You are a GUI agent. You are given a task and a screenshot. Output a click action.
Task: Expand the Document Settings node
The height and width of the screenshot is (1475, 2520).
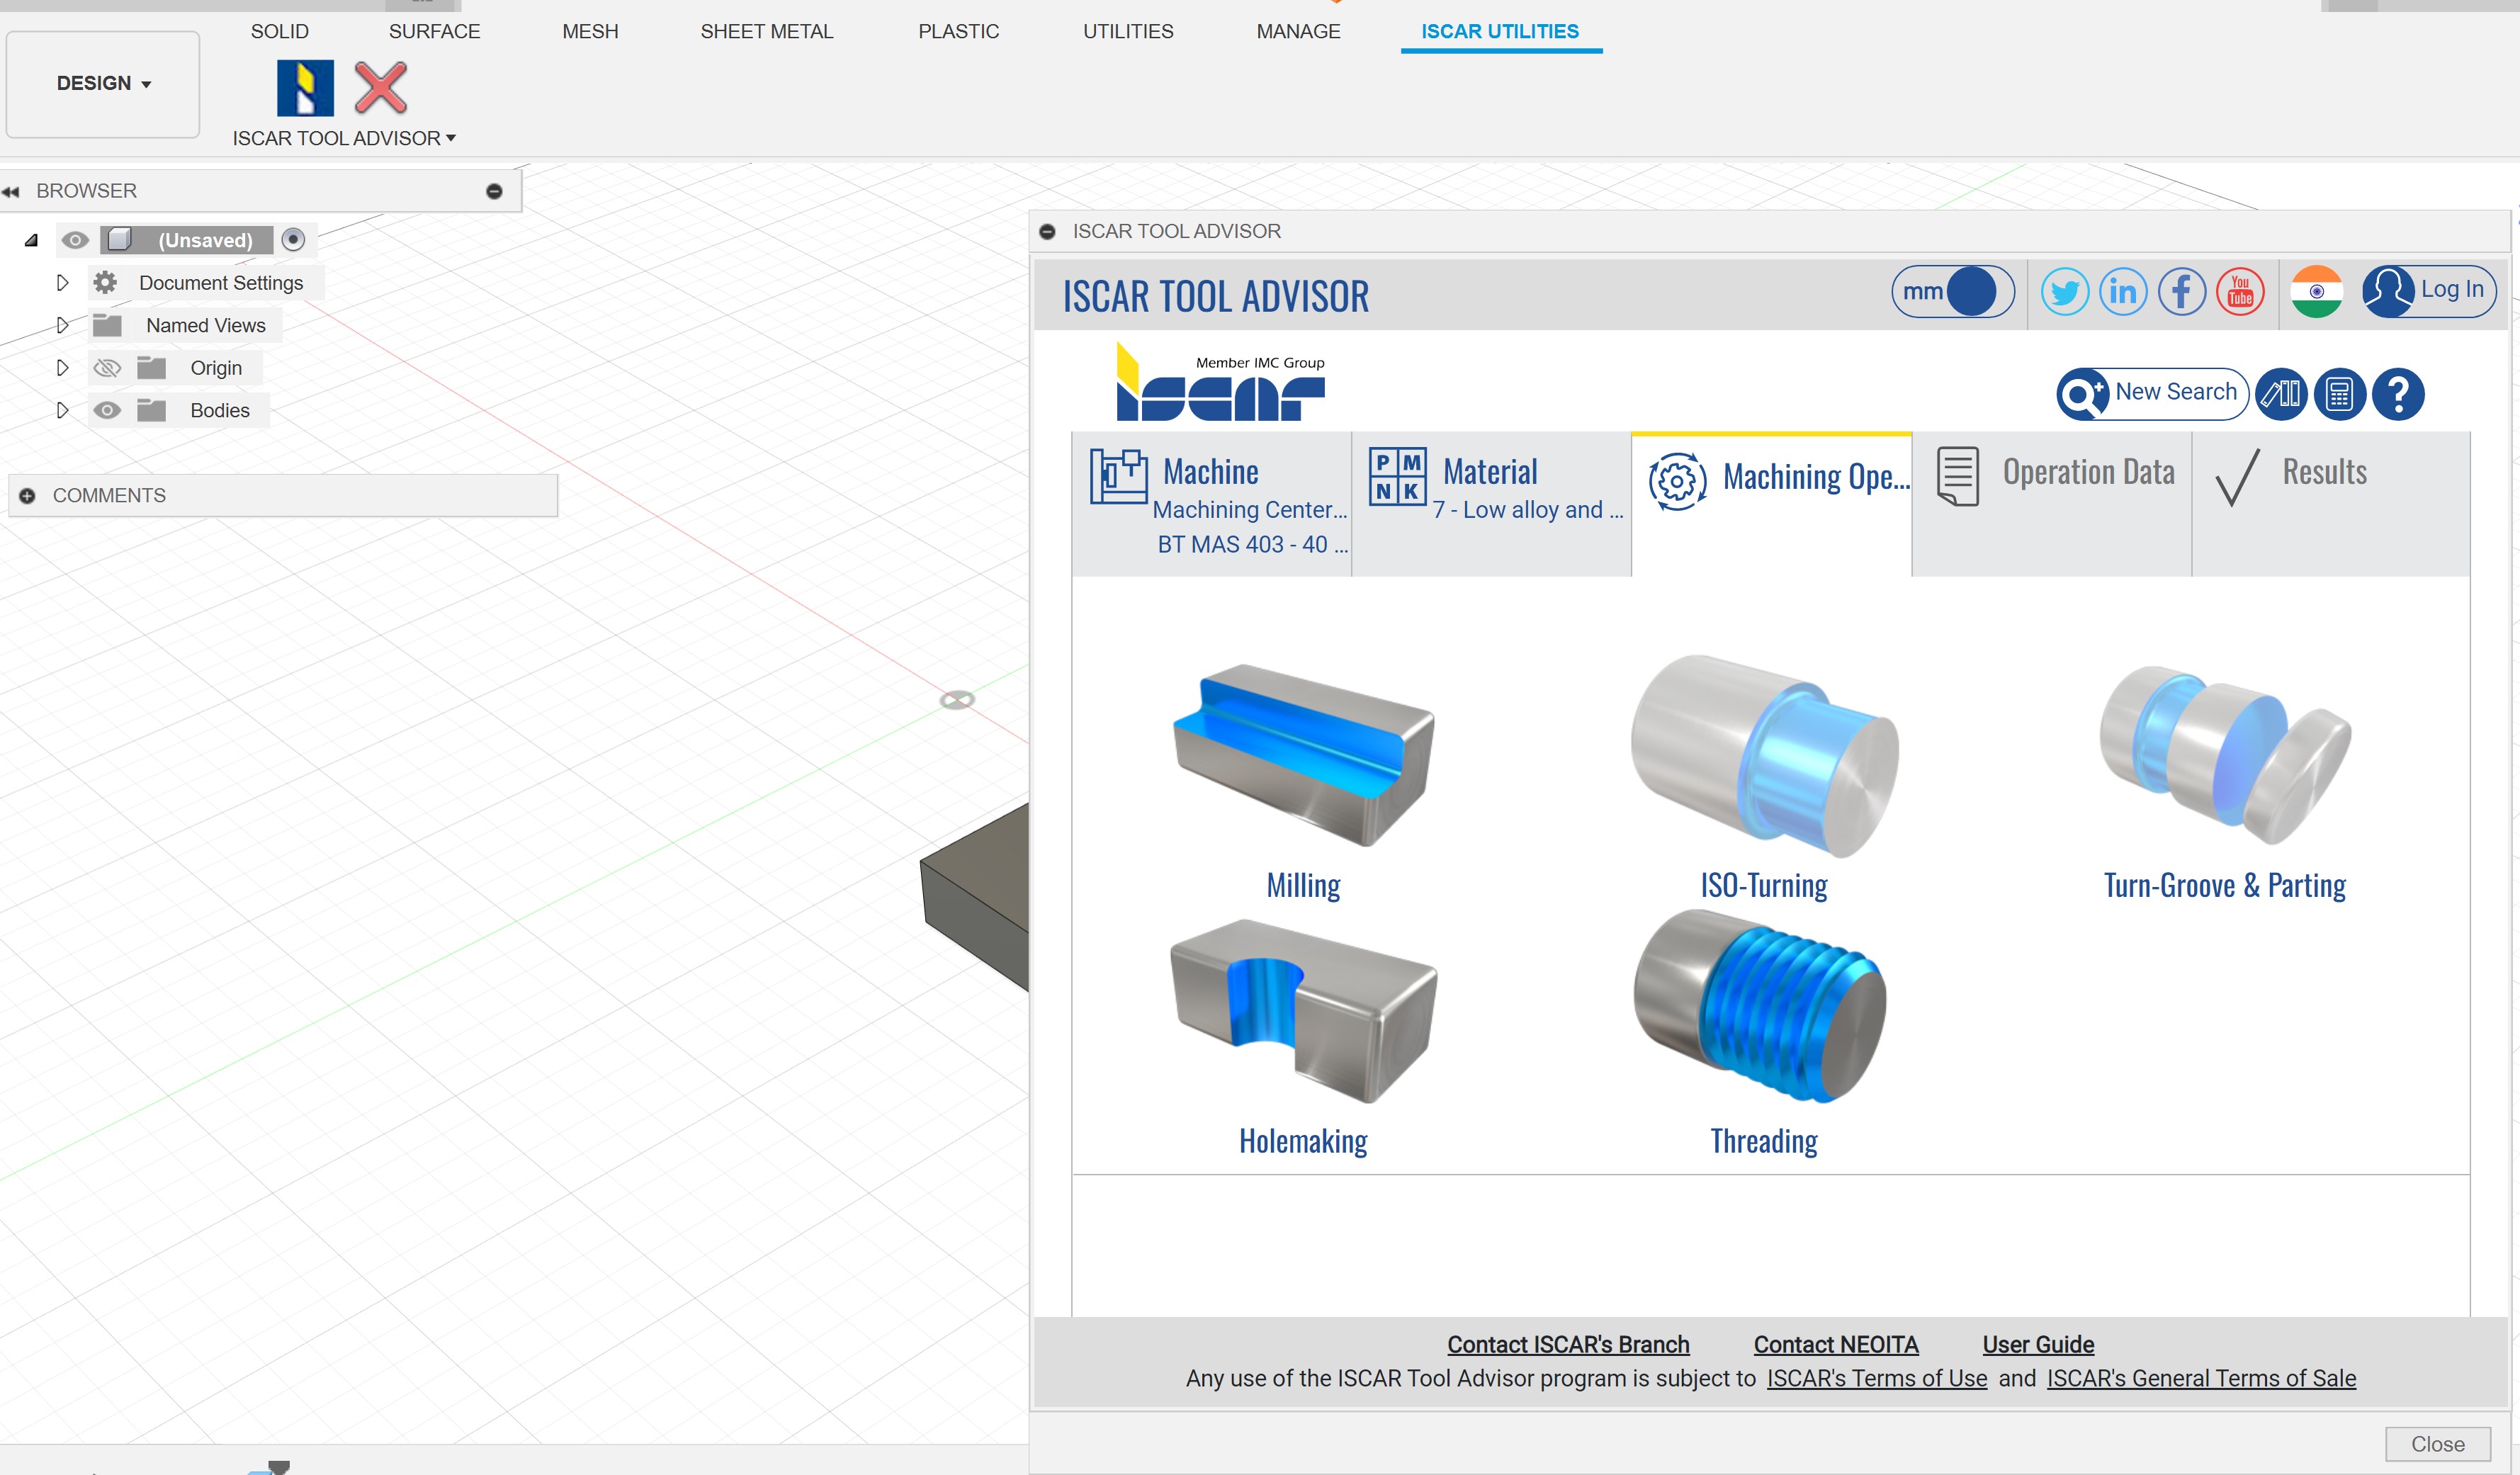tap(62, 283)
